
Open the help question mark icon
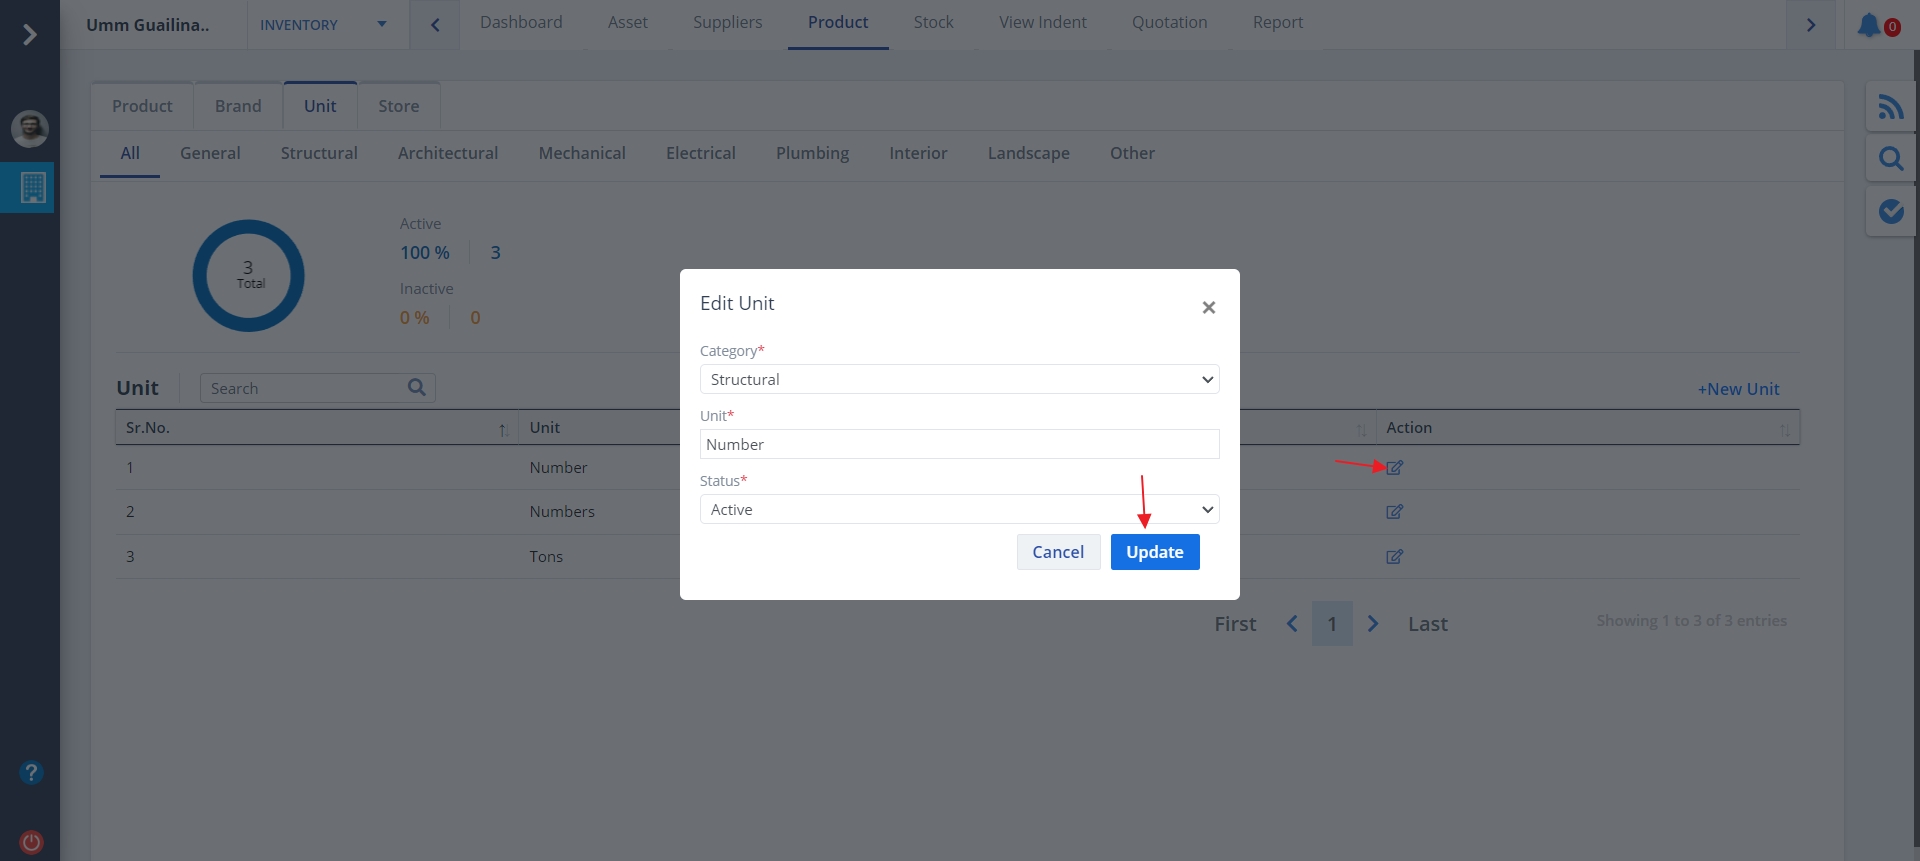click(31, 773)
